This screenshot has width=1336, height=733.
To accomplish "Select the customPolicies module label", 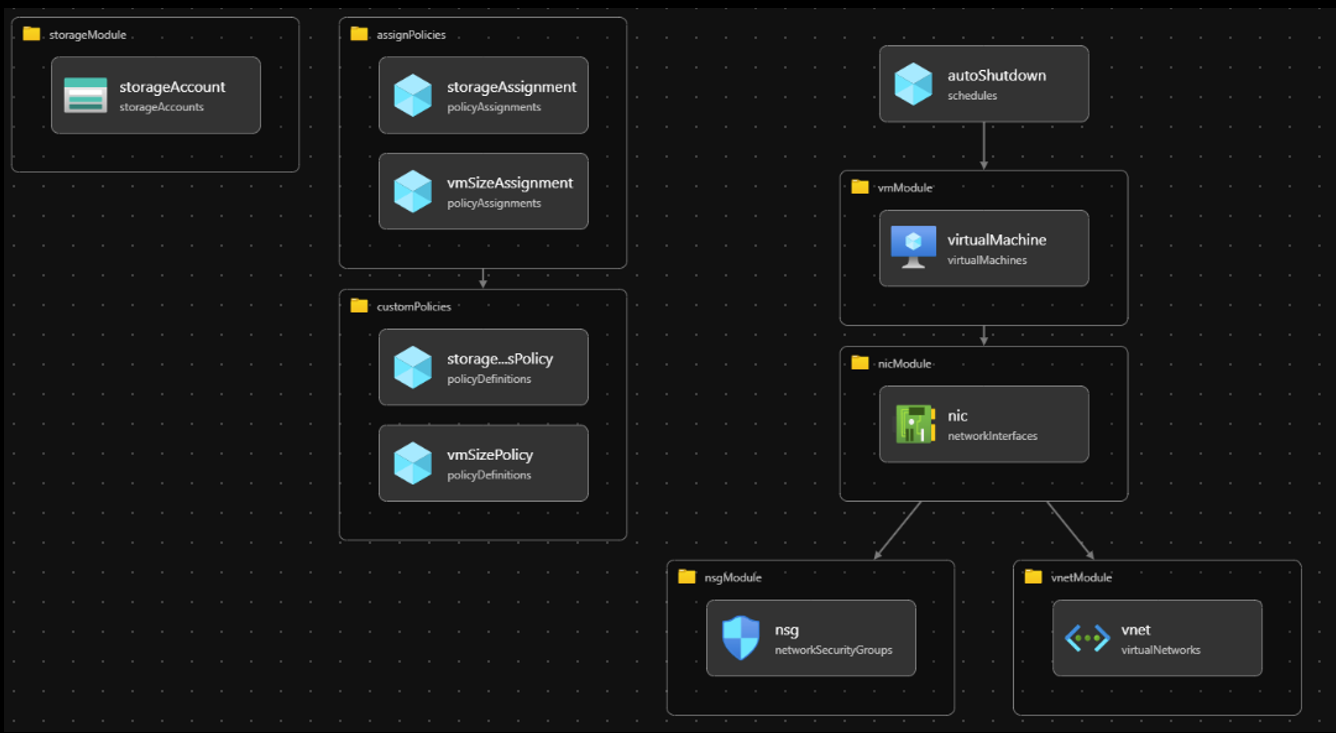I will pyautogui.click(x=413, y=306).
